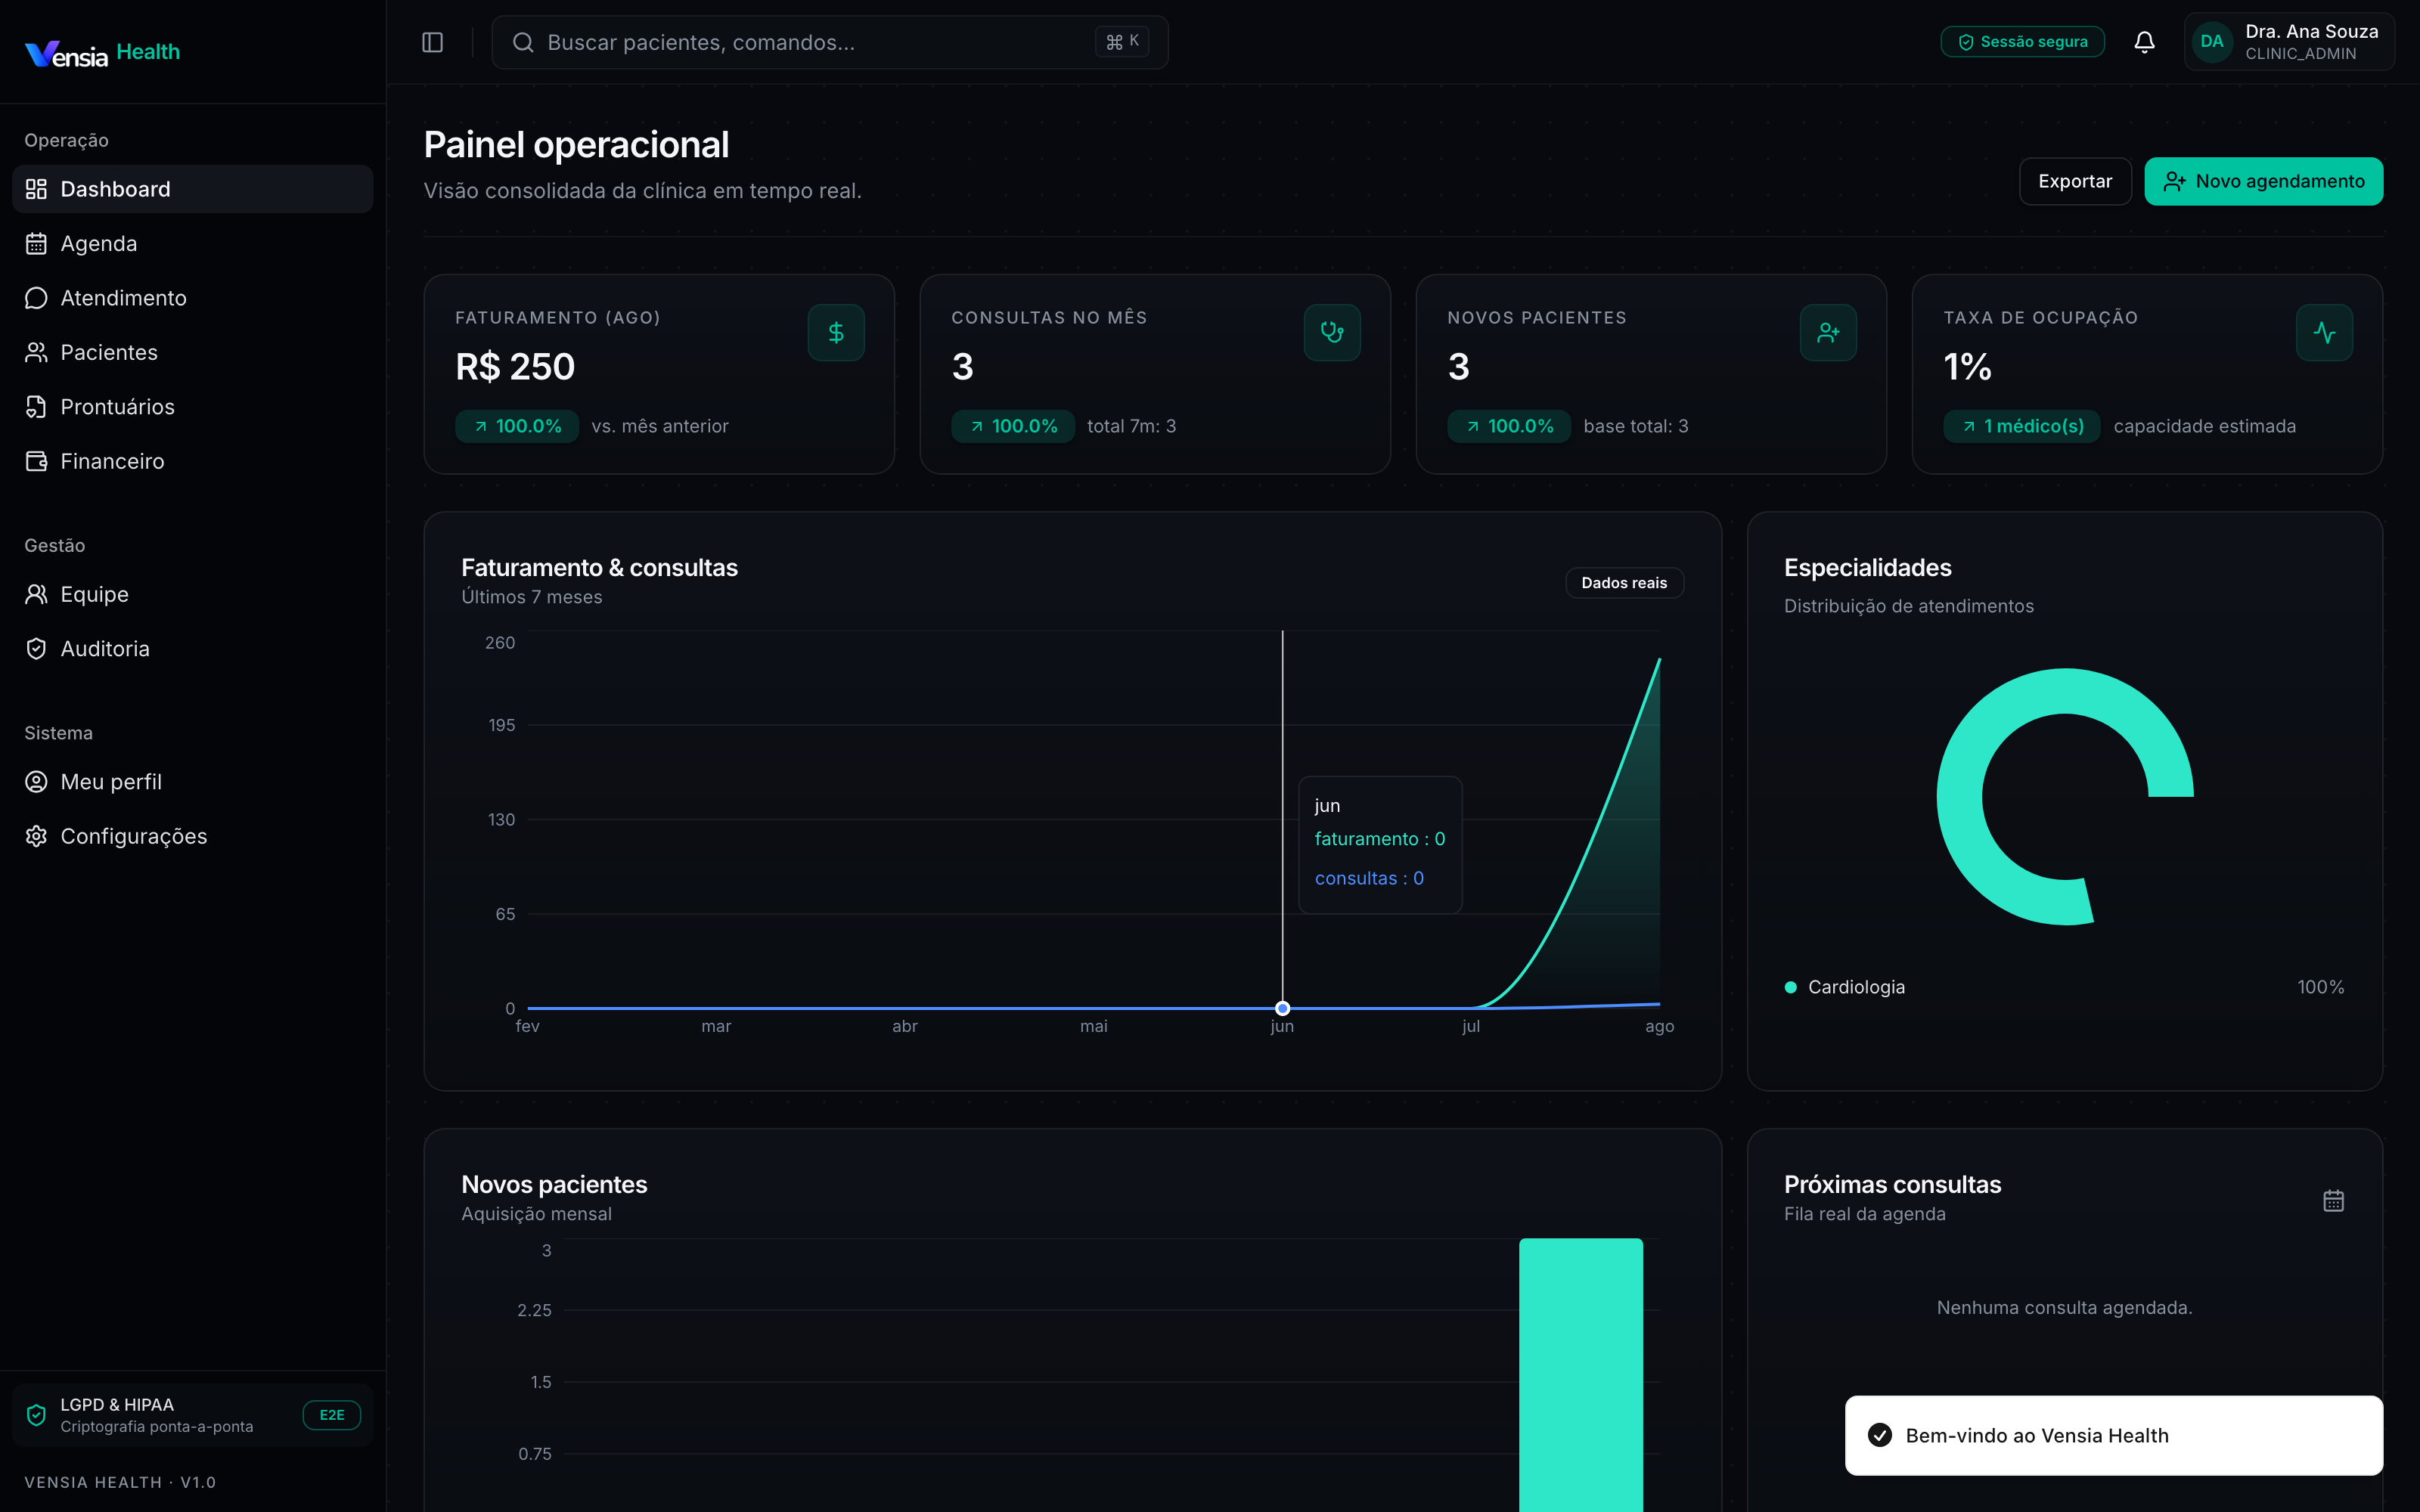Open Configurações settings

click(193, 836)
